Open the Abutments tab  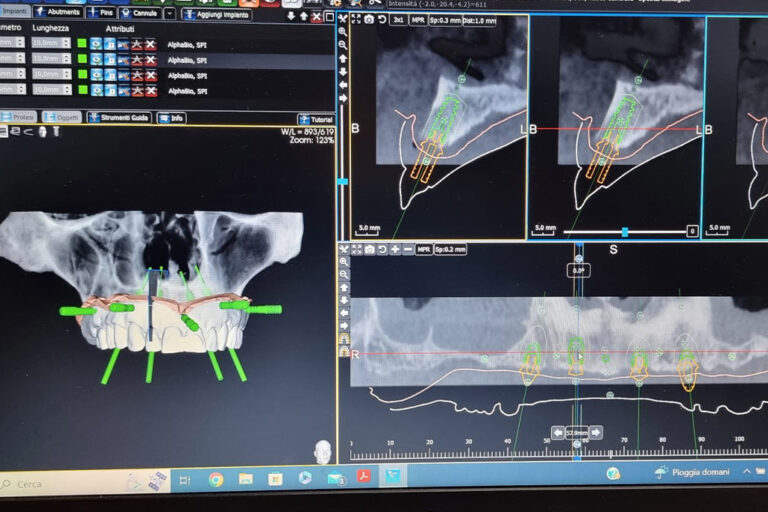[x=58, y=13]
